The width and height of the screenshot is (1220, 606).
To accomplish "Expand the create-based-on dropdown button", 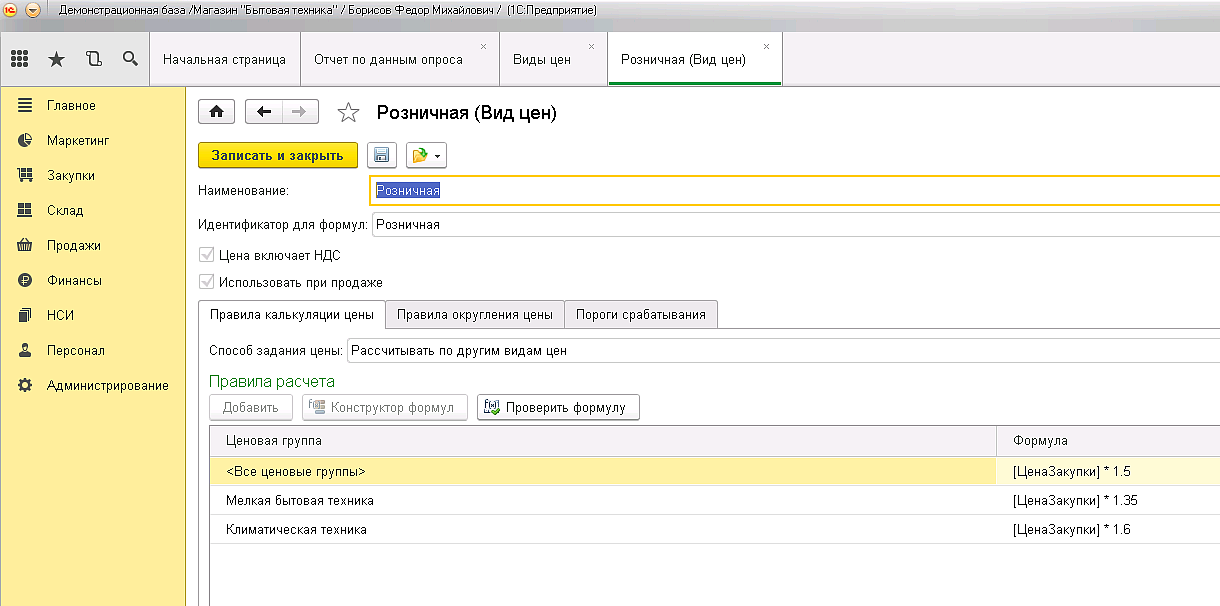I will (425, 155).
